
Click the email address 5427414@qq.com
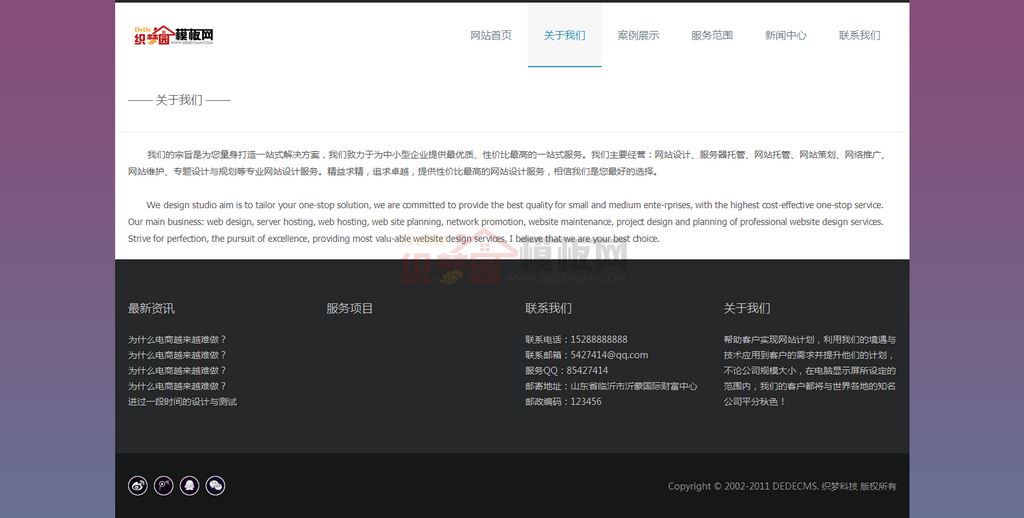coord(609,355)
